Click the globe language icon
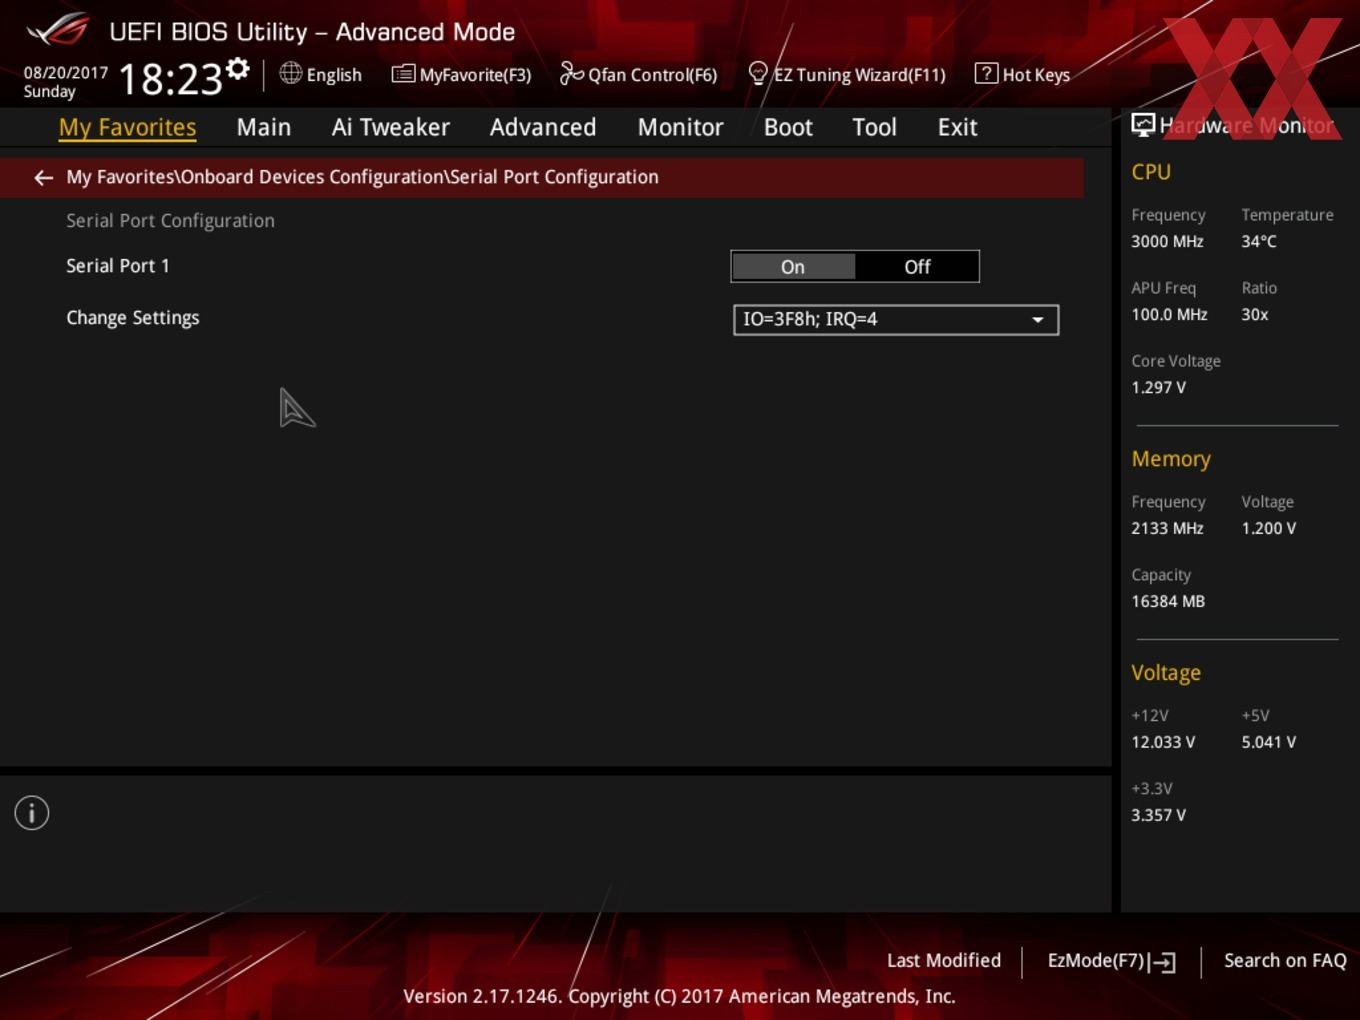The image size is (1360, 1020). 290,73
